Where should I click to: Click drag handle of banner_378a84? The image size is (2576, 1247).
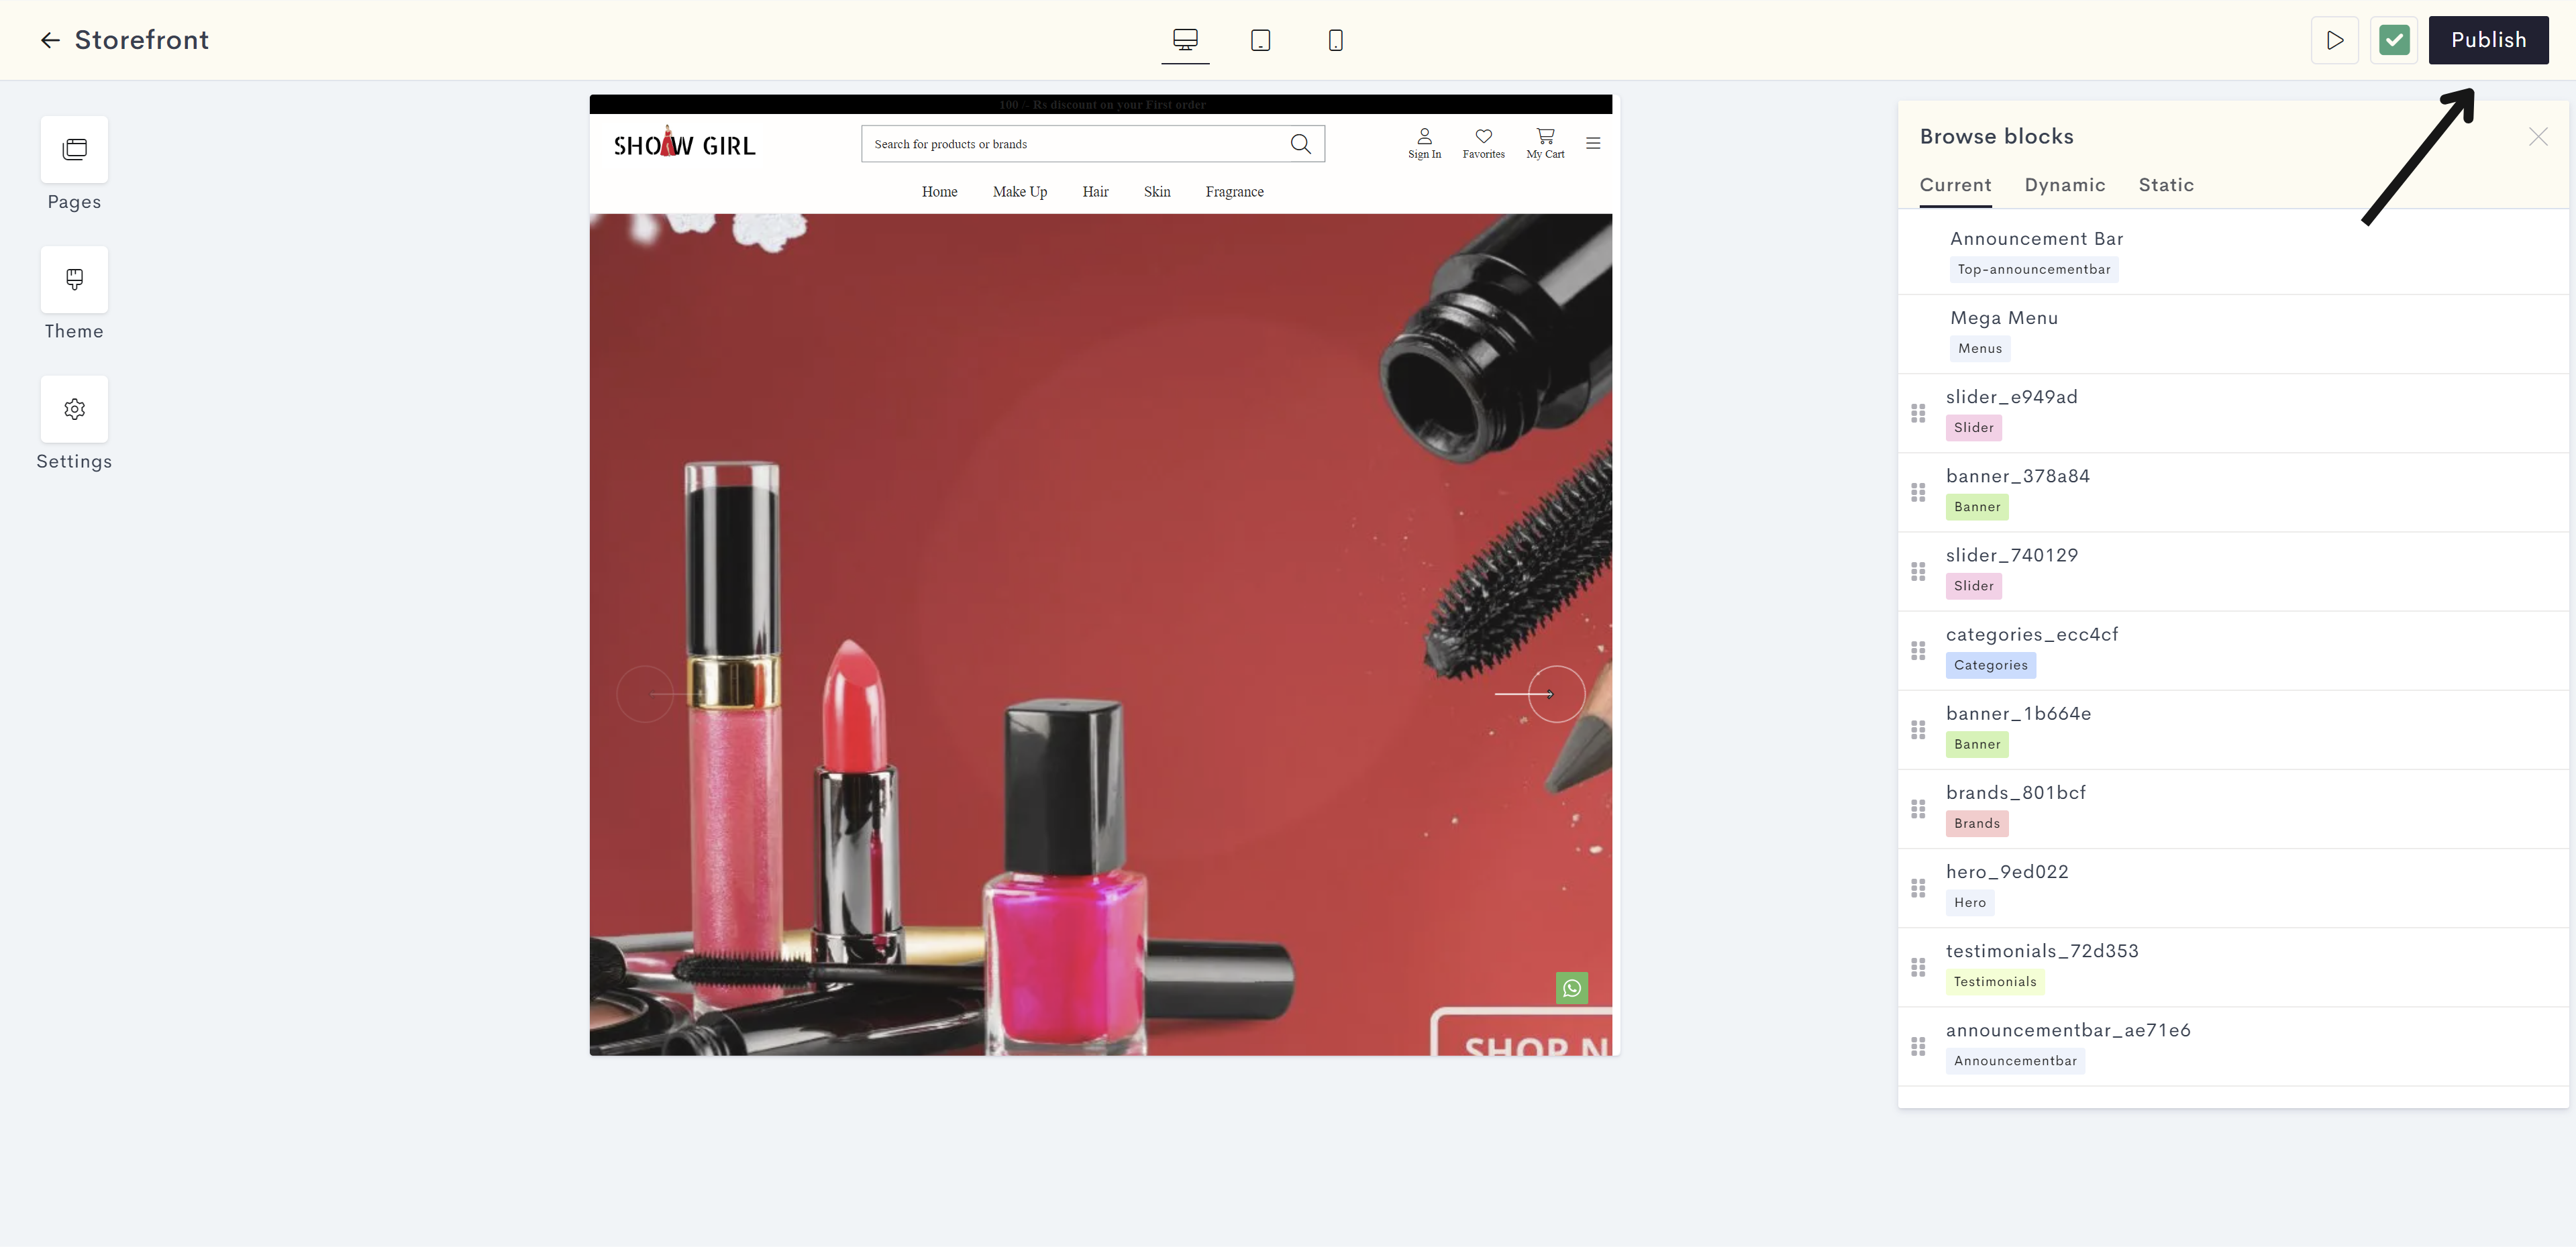1918,492
